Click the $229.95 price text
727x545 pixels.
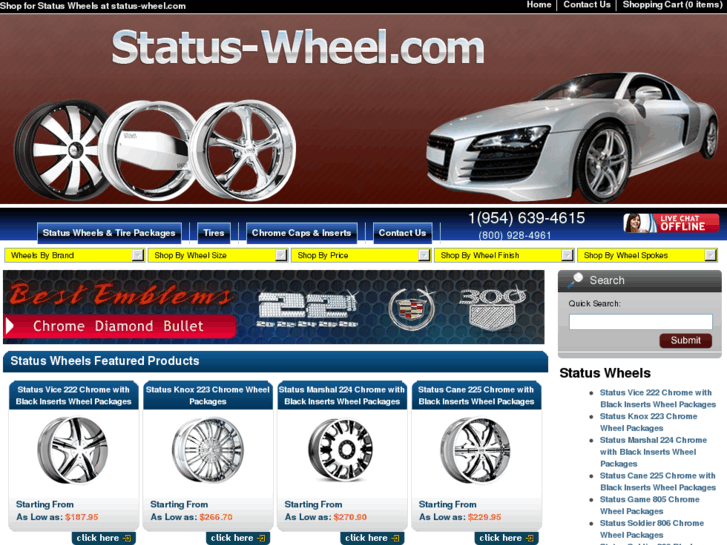485,517
